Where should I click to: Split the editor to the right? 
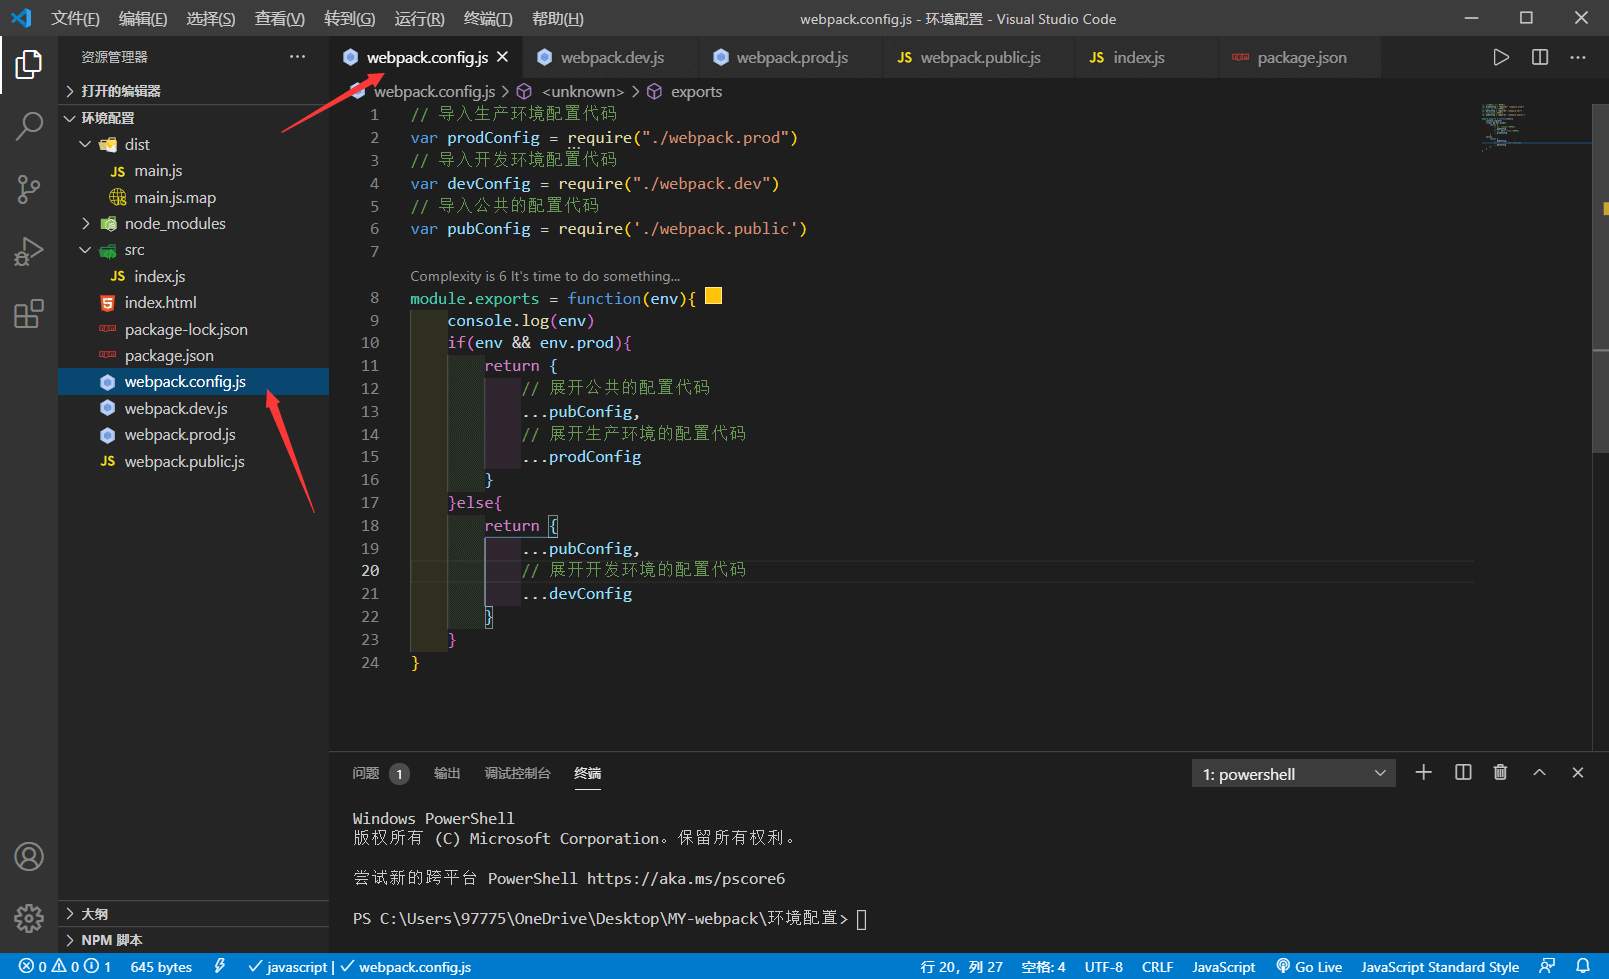coord(1540,57)
